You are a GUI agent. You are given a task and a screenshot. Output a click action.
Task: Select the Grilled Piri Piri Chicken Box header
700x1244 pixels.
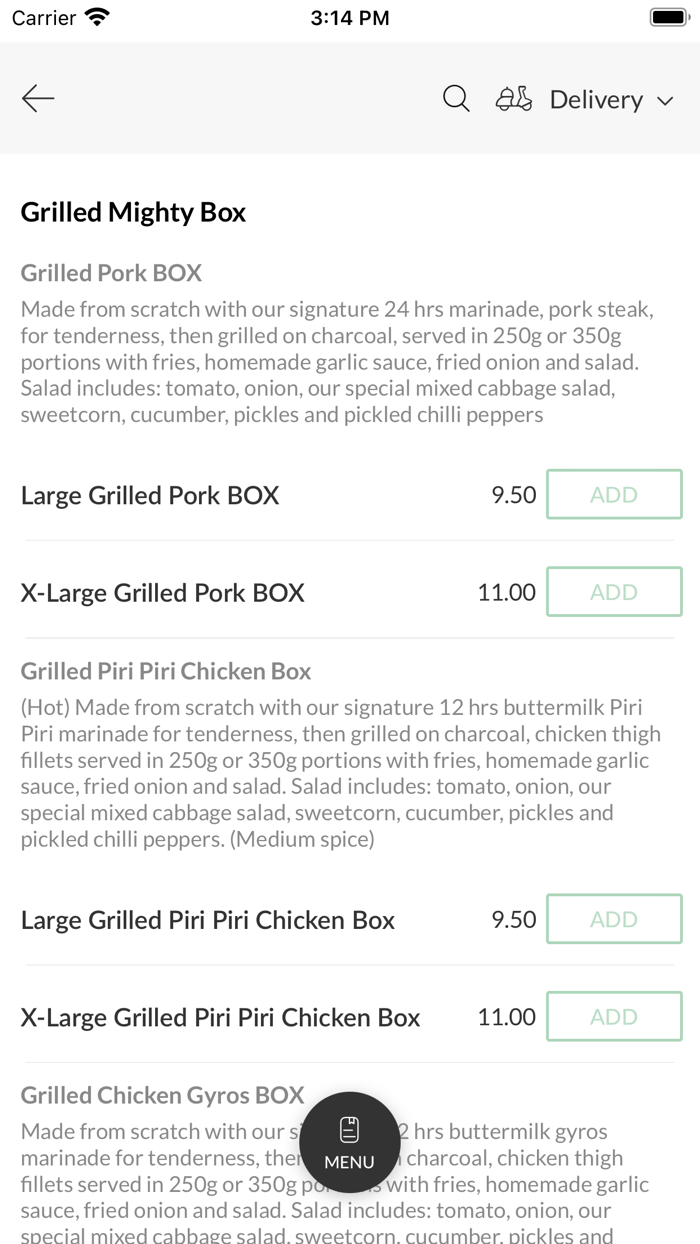point(166,670)
